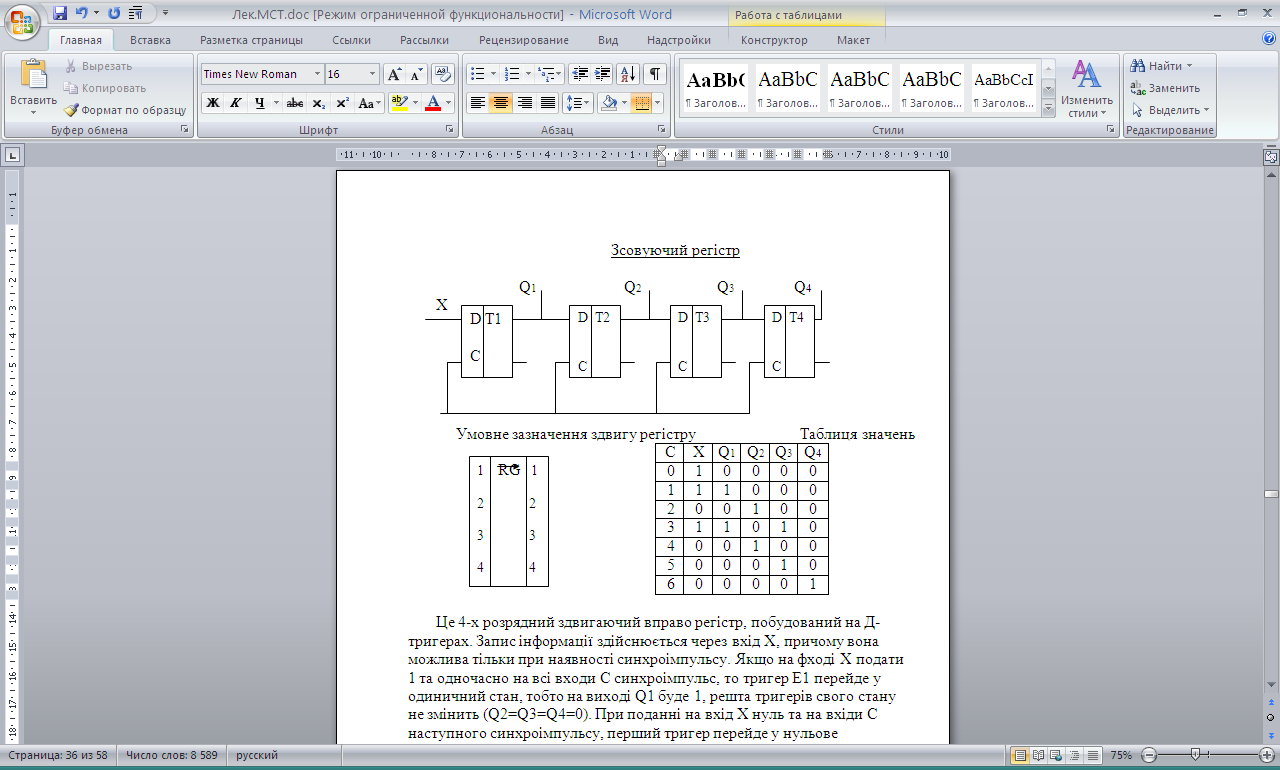1280x770 pixels.
Task: Toggle superscript formatting
Action: (x=341, y=102)
